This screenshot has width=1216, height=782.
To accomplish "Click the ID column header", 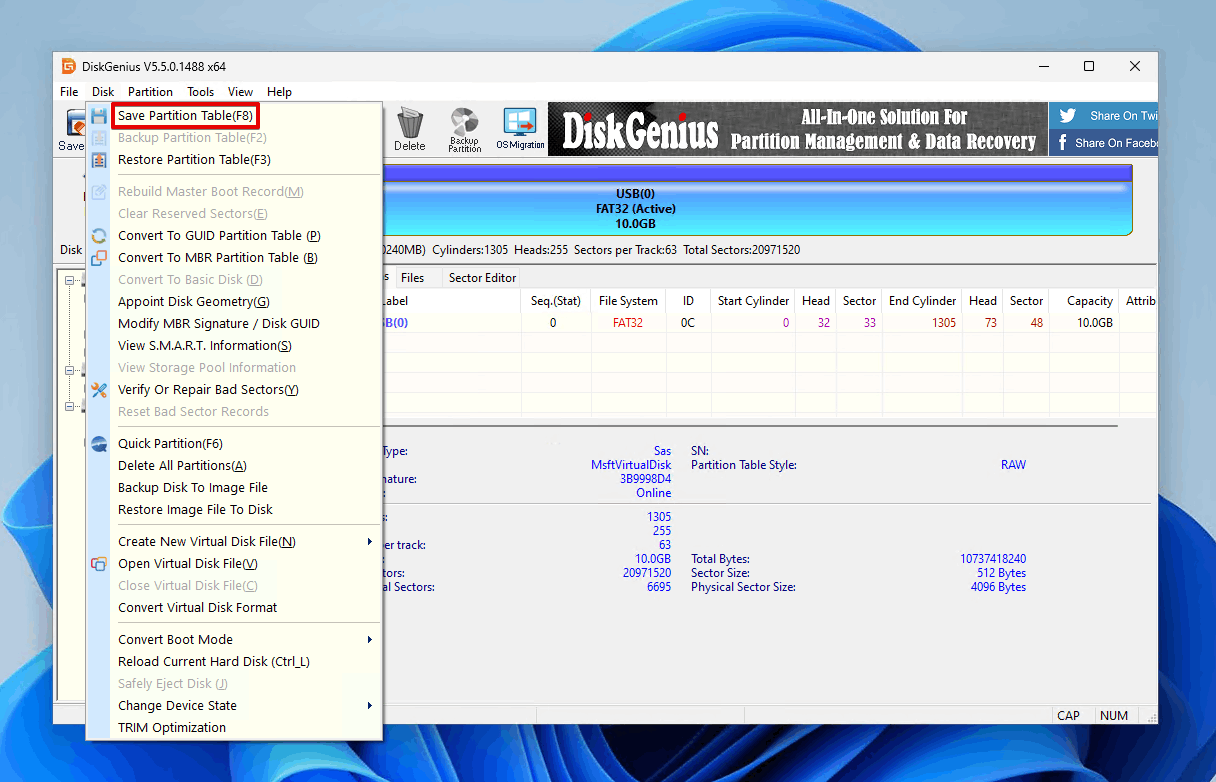I will (688, 301).
